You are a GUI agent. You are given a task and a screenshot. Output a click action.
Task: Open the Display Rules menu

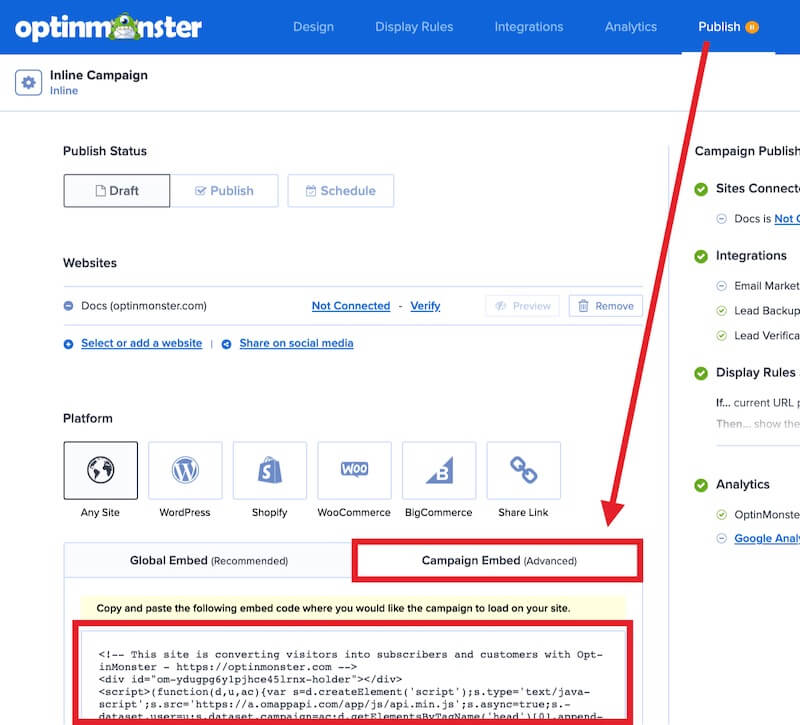click(414, 27)
